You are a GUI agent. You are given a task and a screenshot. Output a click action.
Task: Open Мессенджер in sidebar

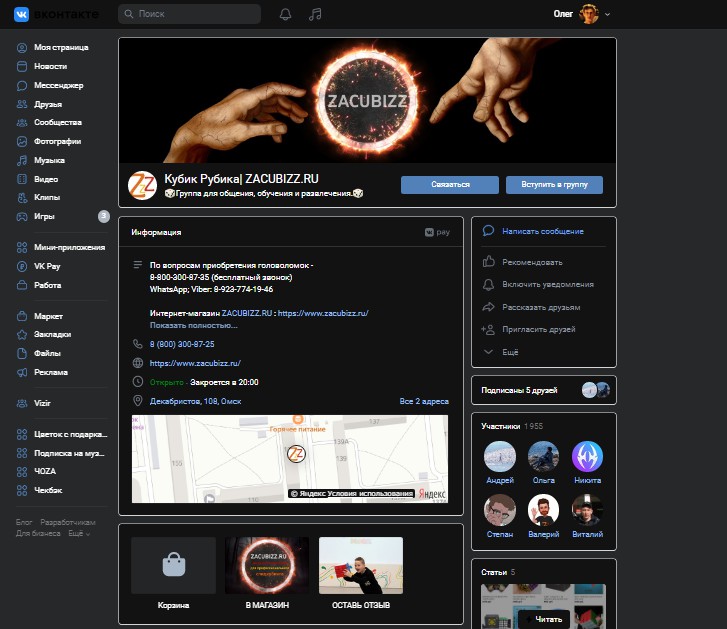(58, 85)
